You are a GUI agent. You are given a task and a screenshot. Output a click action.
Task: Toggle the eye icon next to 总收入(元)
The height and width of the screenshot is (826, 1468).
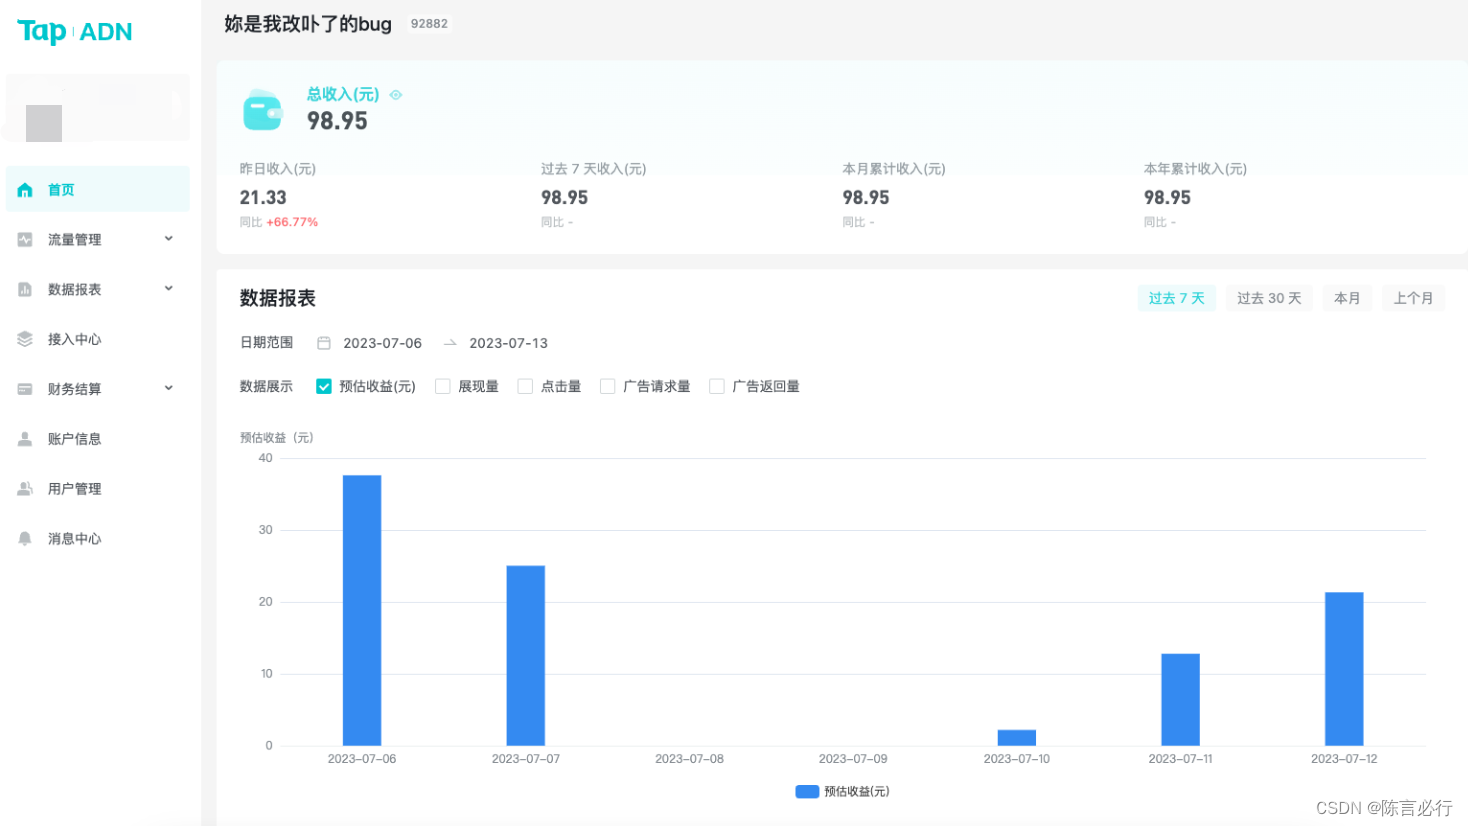pos(396,95)
